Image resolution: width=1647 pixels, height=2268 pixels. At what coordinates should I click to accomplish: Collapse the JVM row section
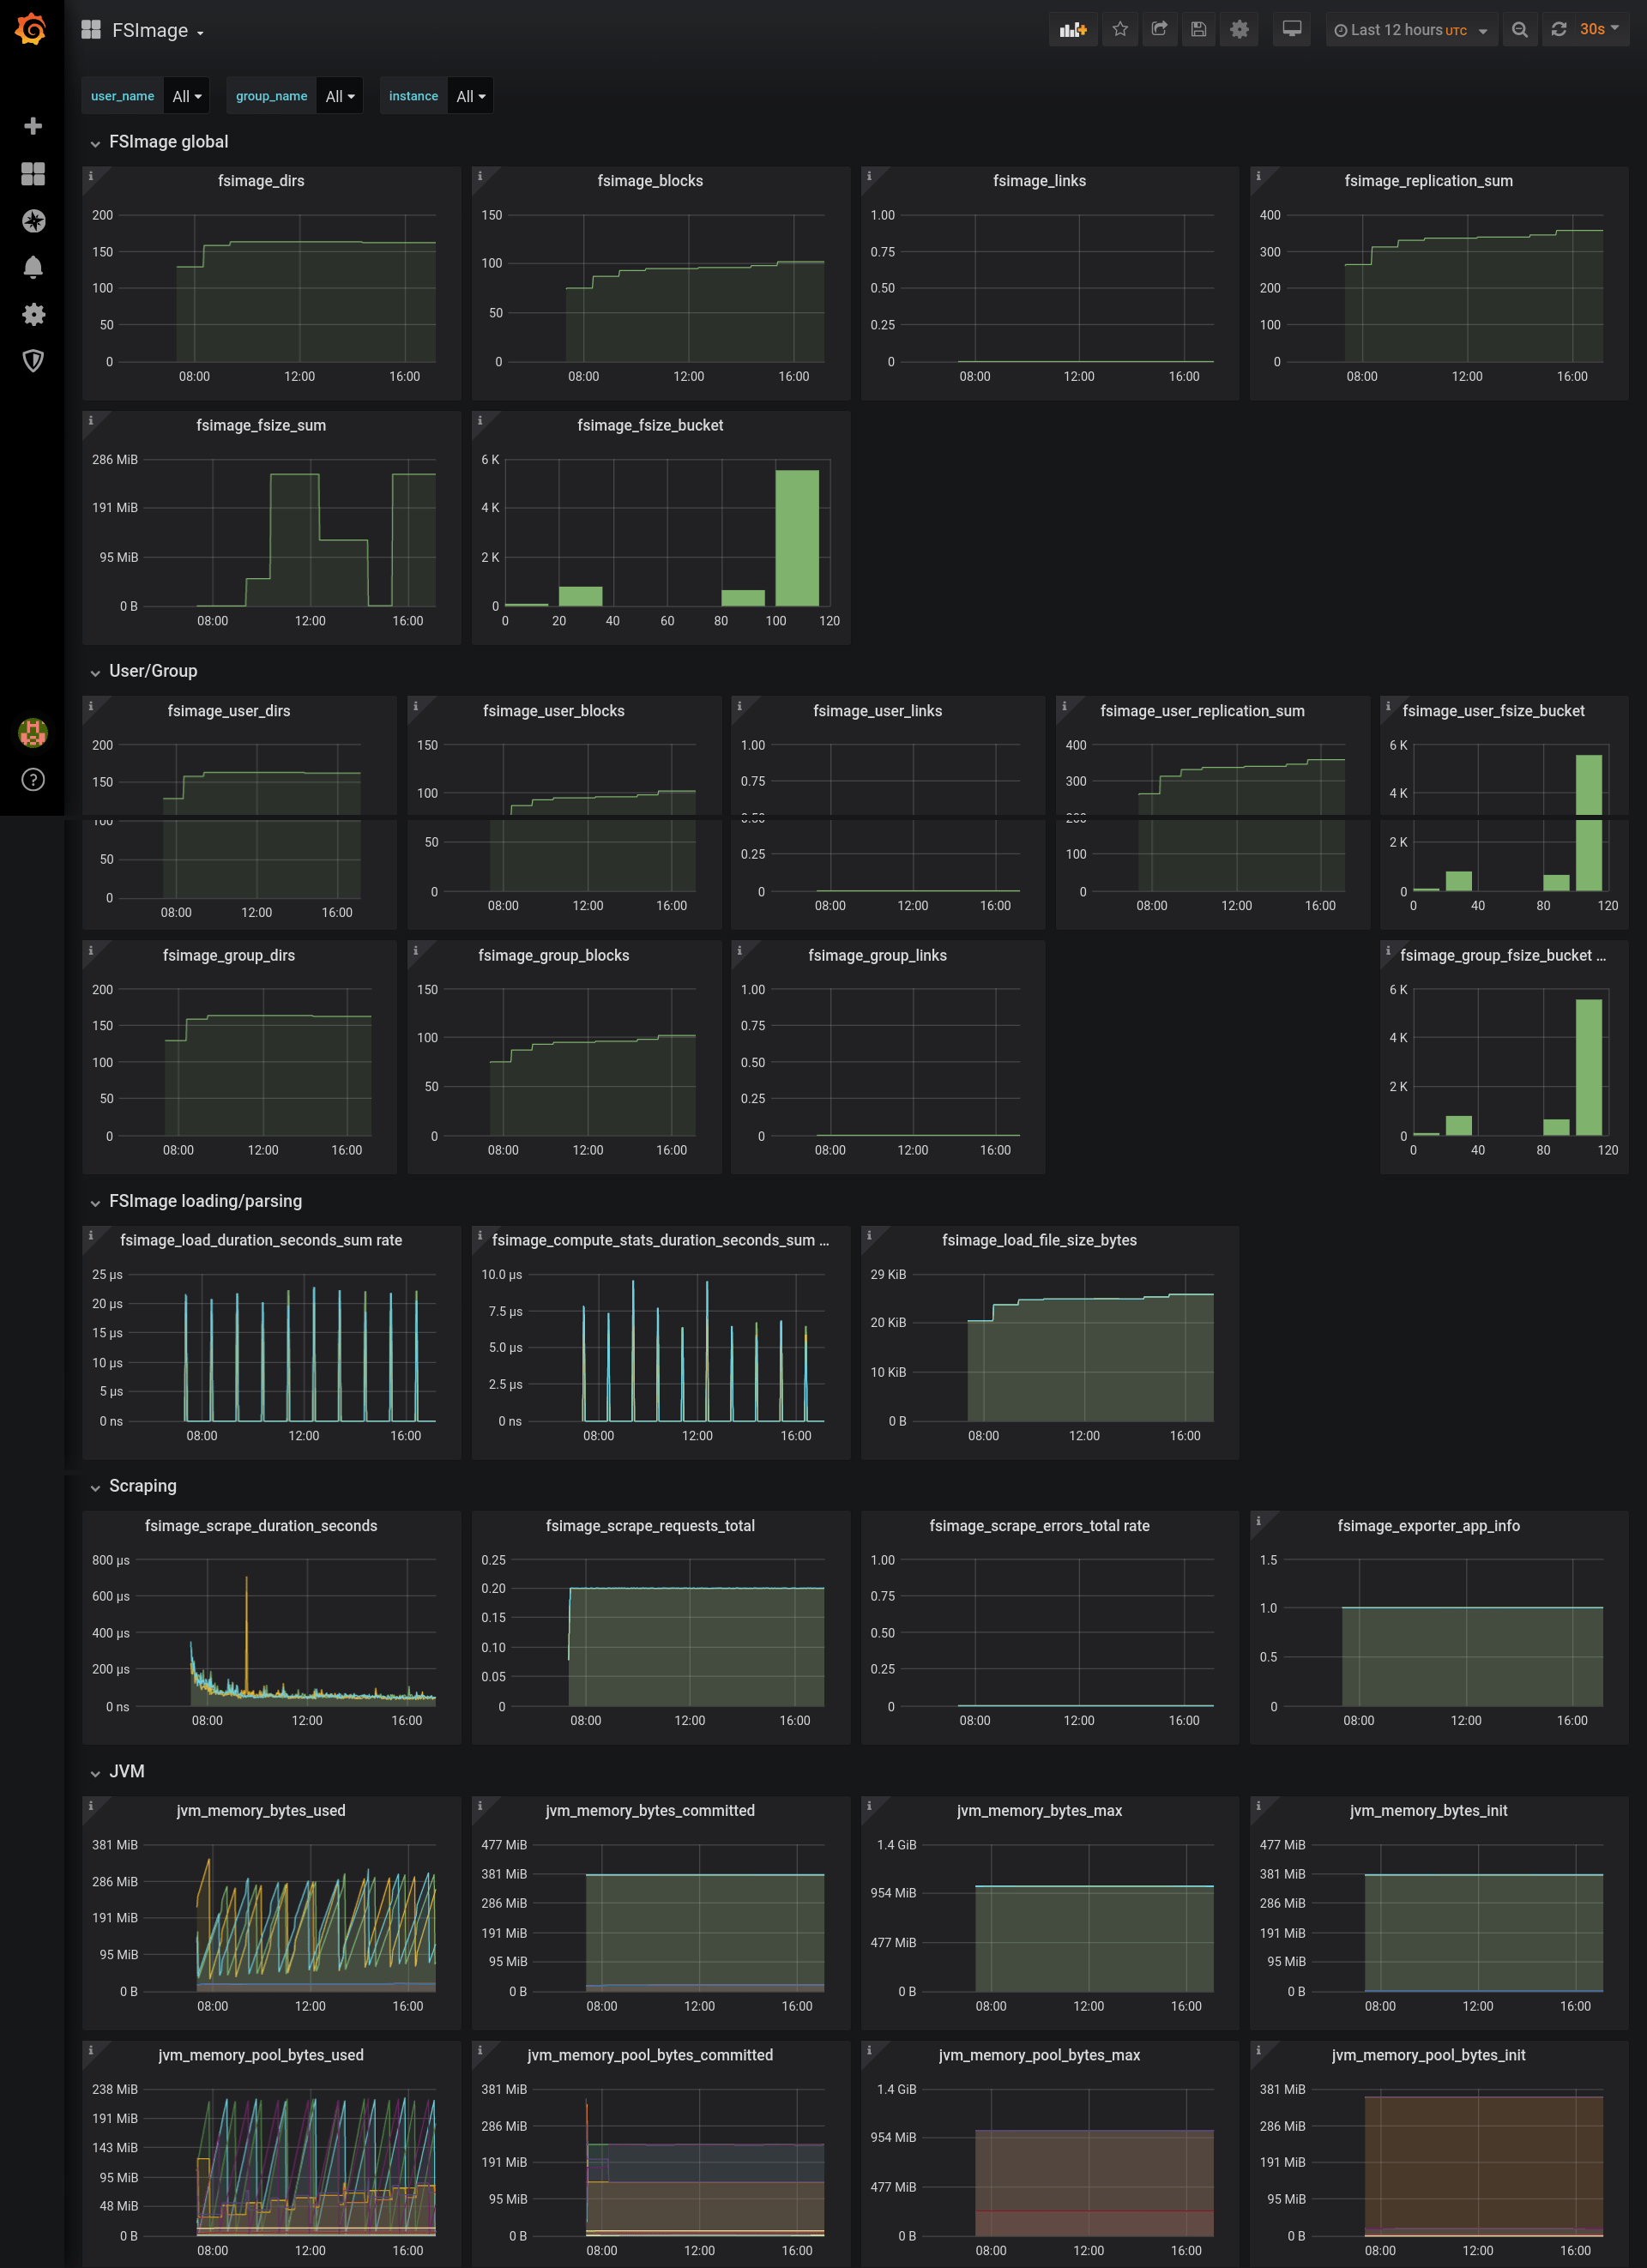126,1771
